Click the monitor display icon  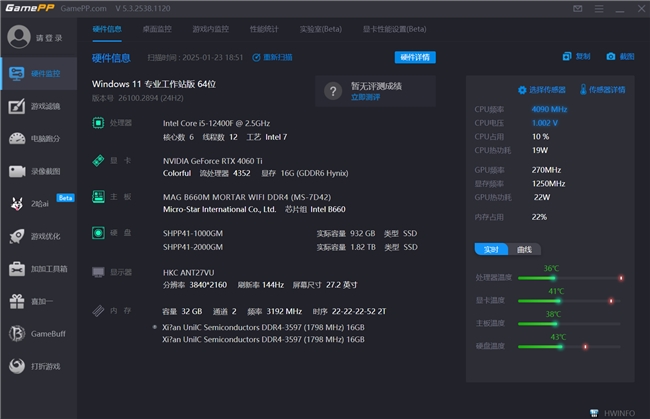click(98, 272)
